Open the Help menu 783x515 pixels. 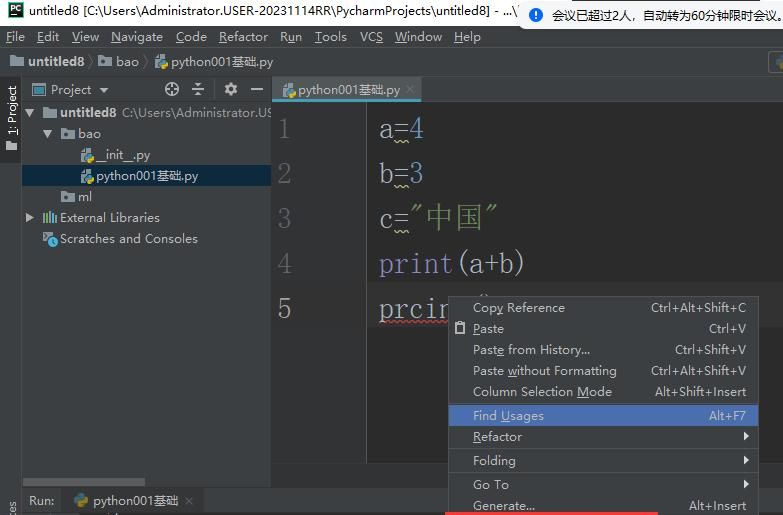coord(467,37)
